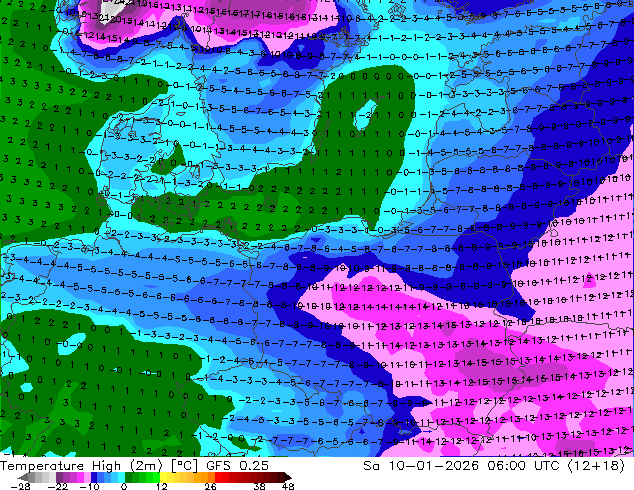Viewport: 634px width, 490px height.
Task: Click the dark green swatch in color scale
Action: [128, 477]
